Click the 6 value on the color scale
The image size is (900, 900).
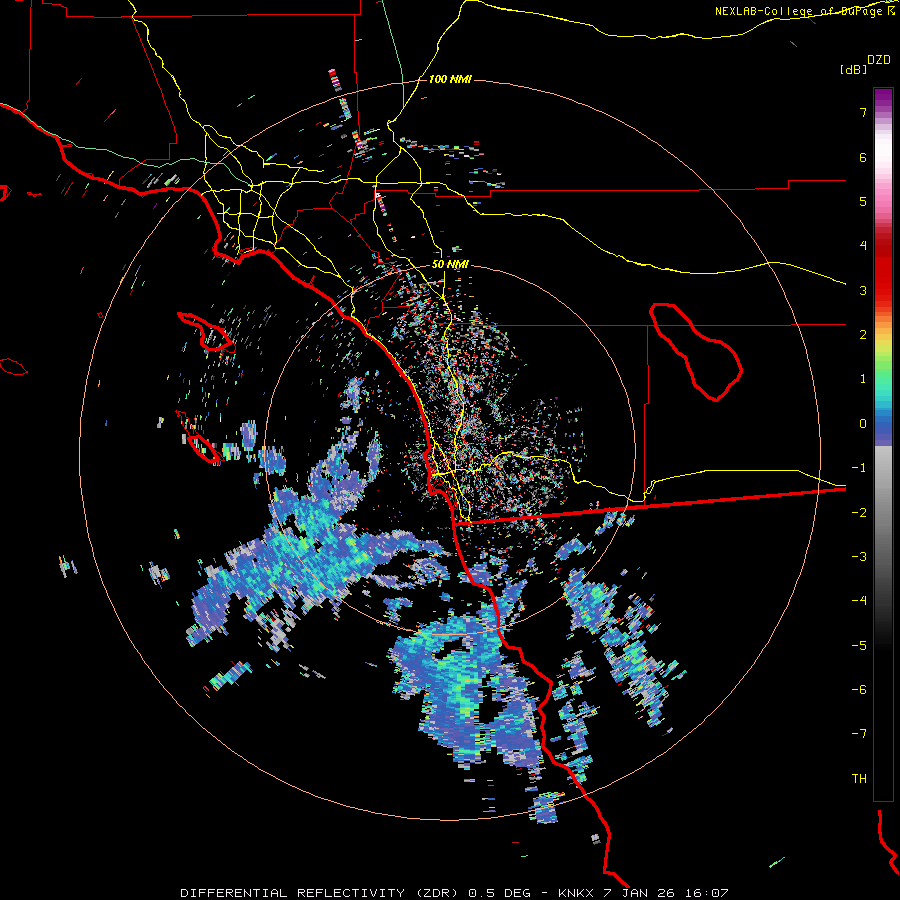863,157
